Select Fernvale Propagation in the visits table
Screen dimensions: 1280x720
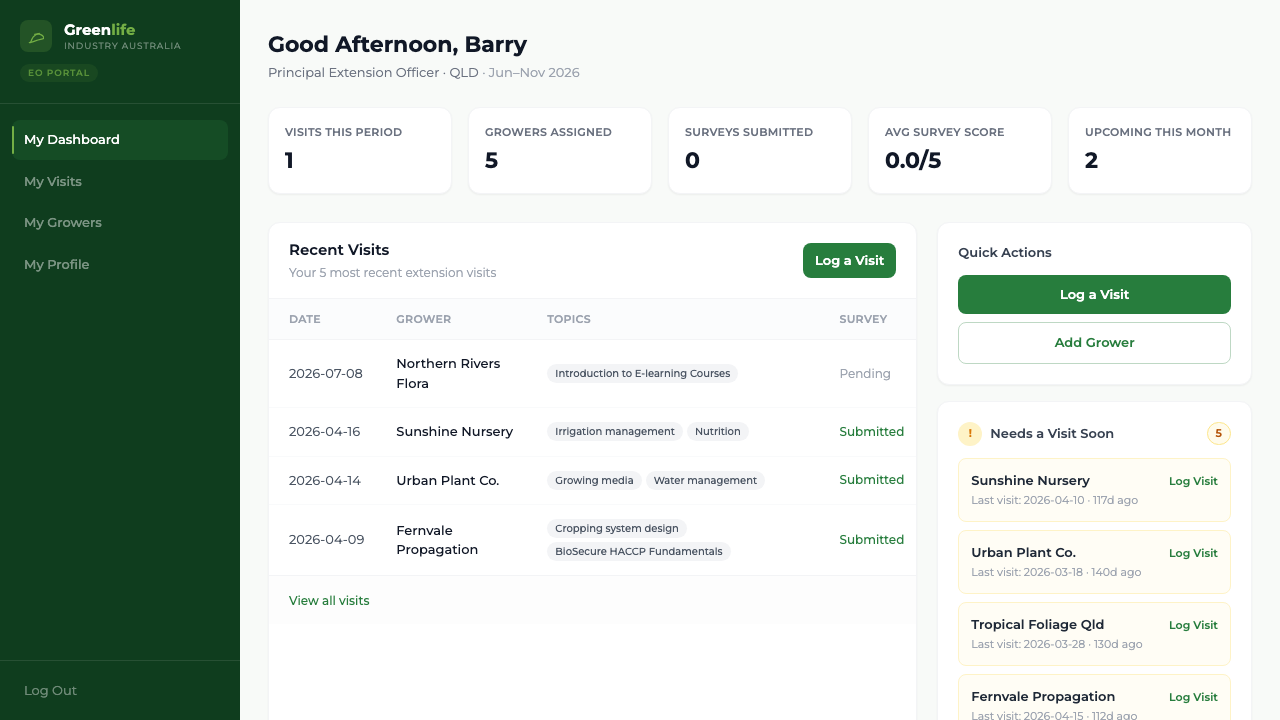tap(437, 540)
